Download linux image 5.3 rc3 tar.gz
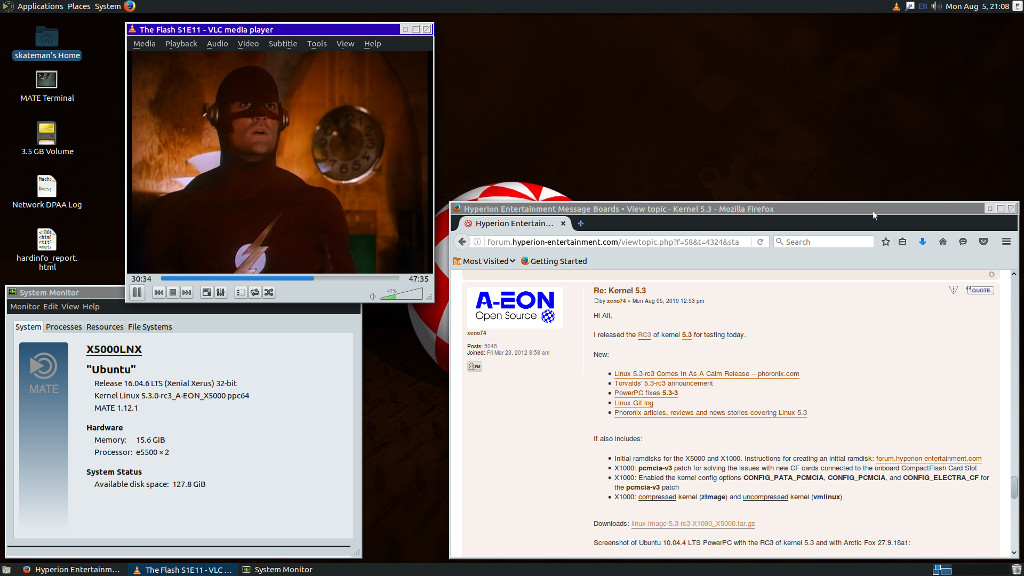Image resolution: width=1024 pixels, height=576 pixels. click(693, 524)
